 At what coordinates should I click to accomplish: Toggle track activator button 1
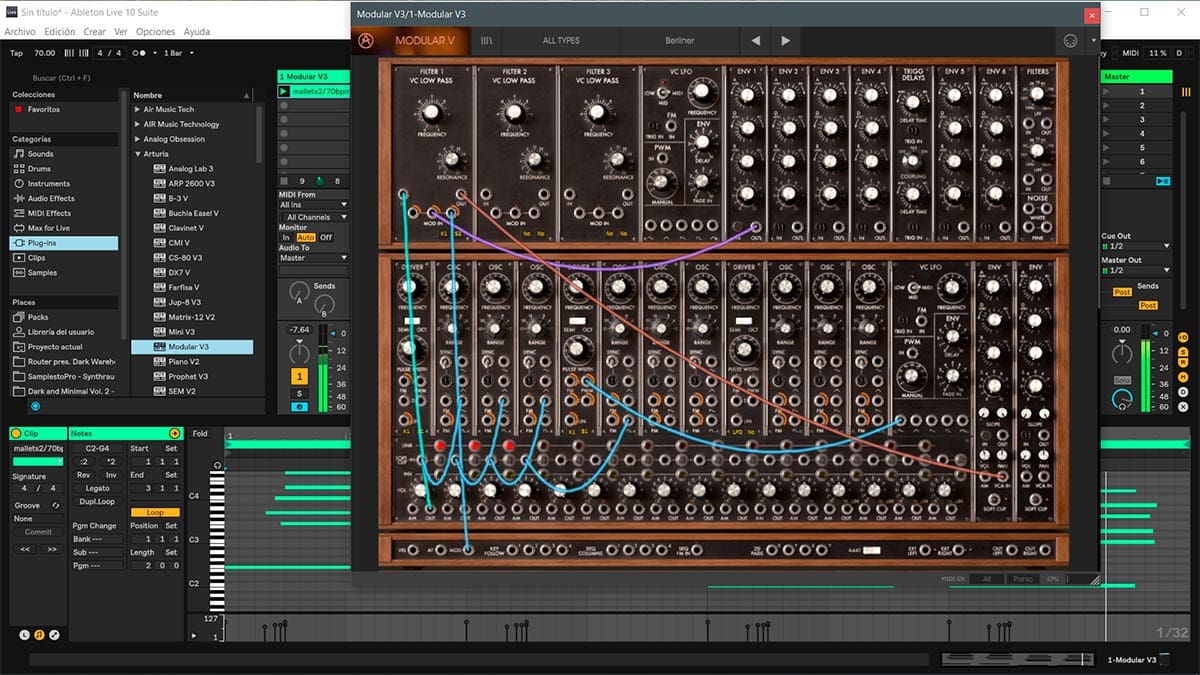[299, 376]
